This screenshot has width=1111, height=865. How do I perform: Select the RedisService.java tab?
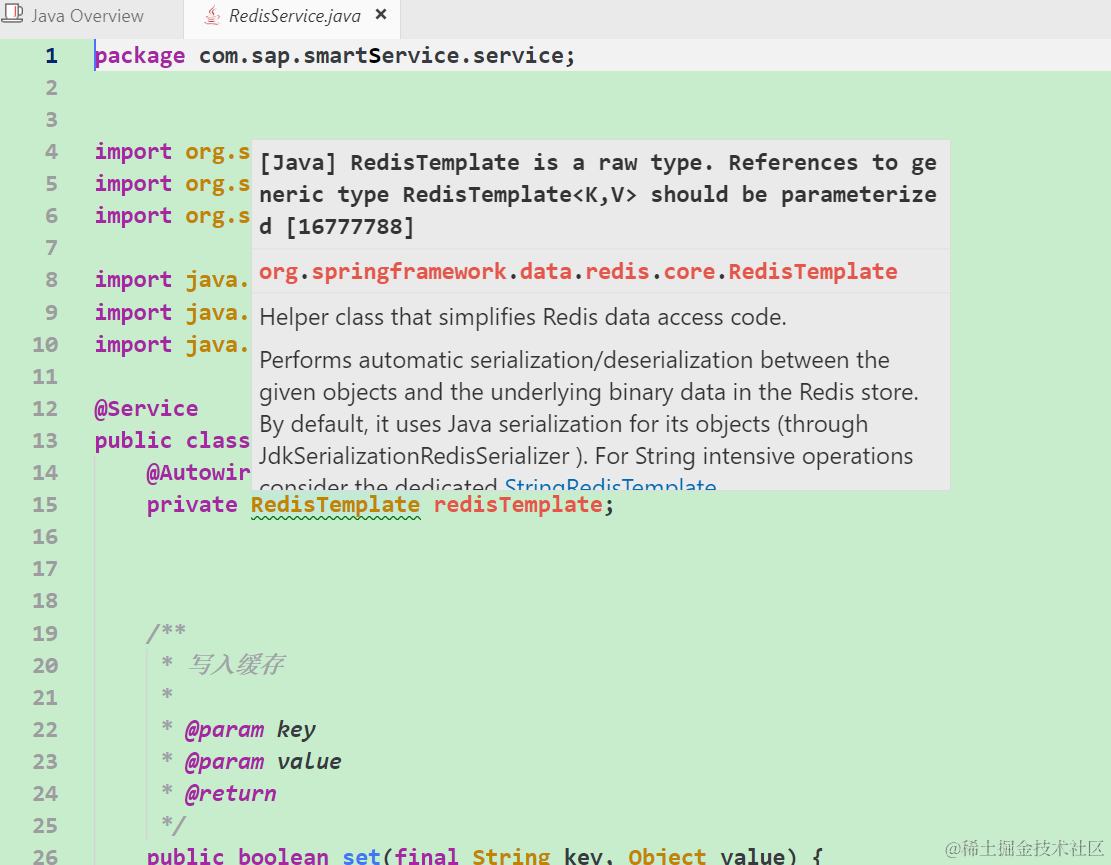295,16
